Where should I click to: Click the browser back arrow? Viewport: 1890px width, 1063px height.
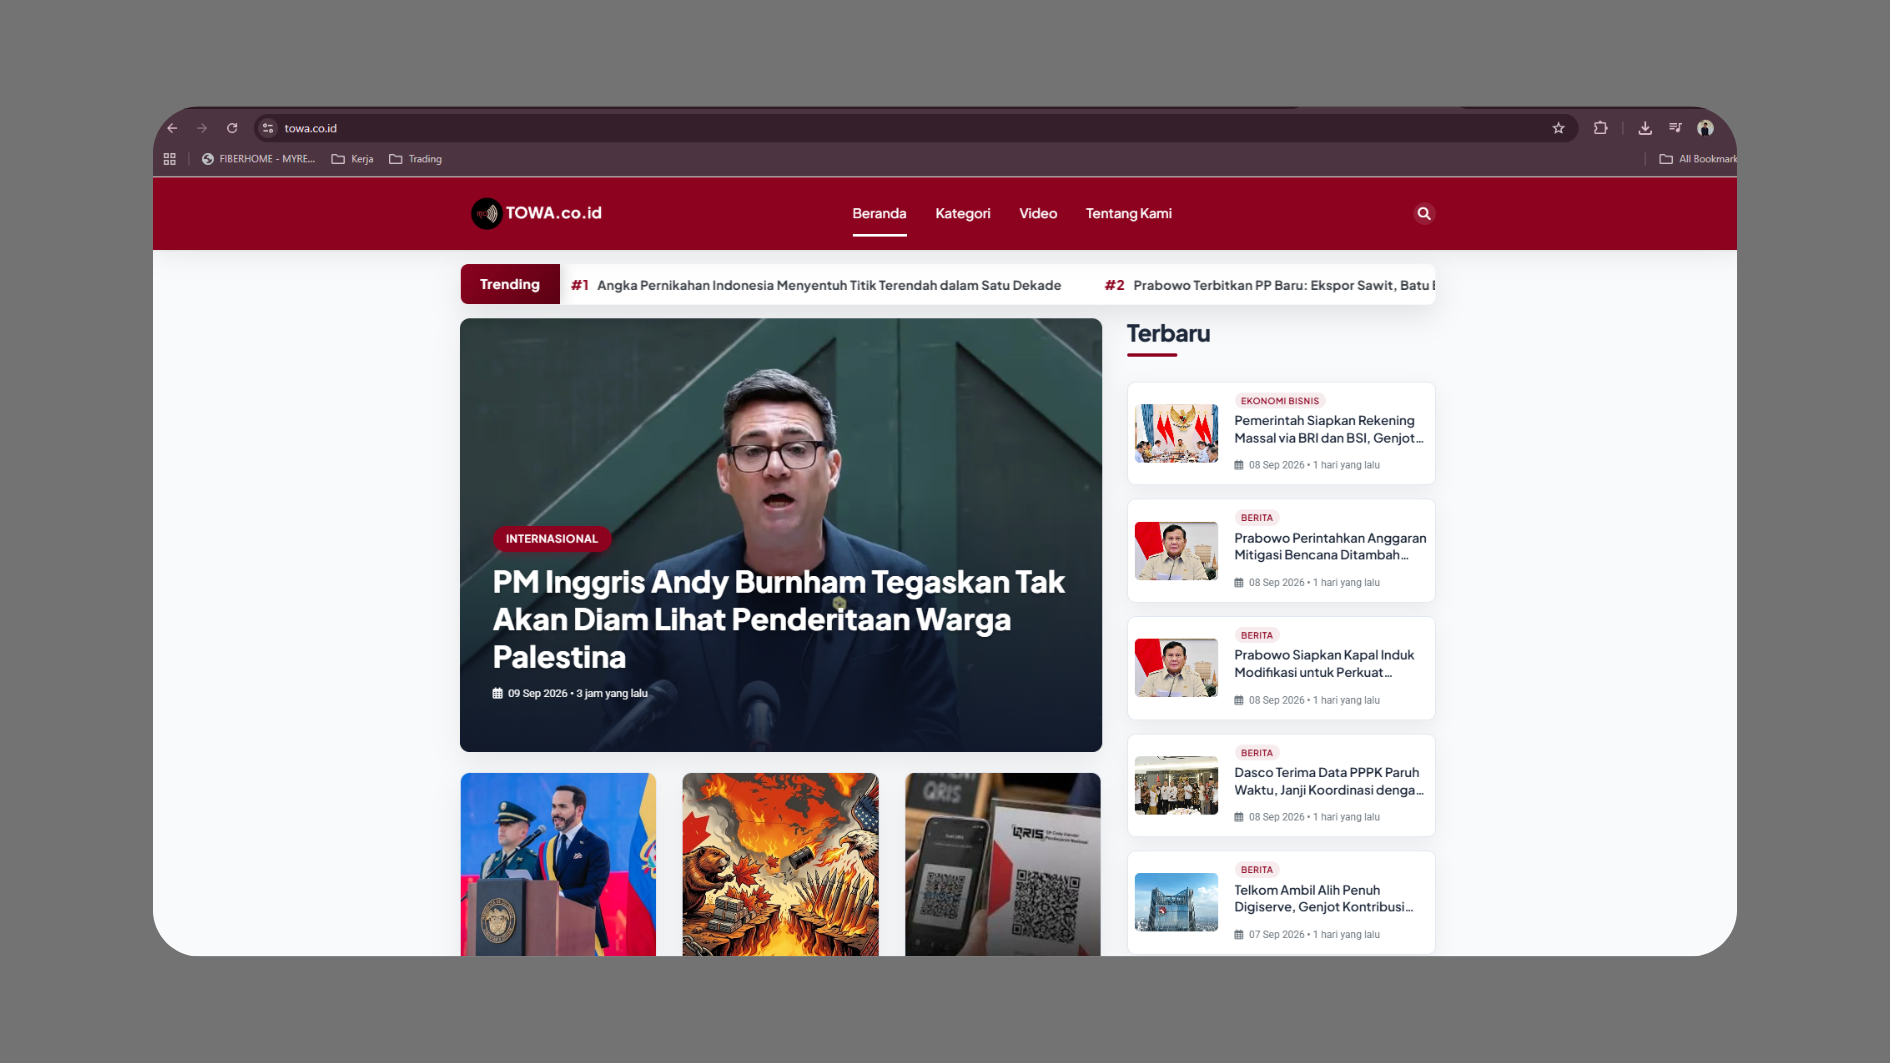tap(172, 128)
